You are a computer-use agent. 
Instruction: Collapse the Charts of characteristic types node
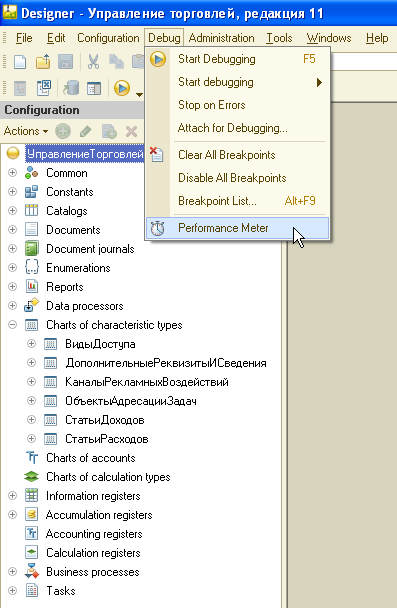pyautogui.click(x=12, y=325)
